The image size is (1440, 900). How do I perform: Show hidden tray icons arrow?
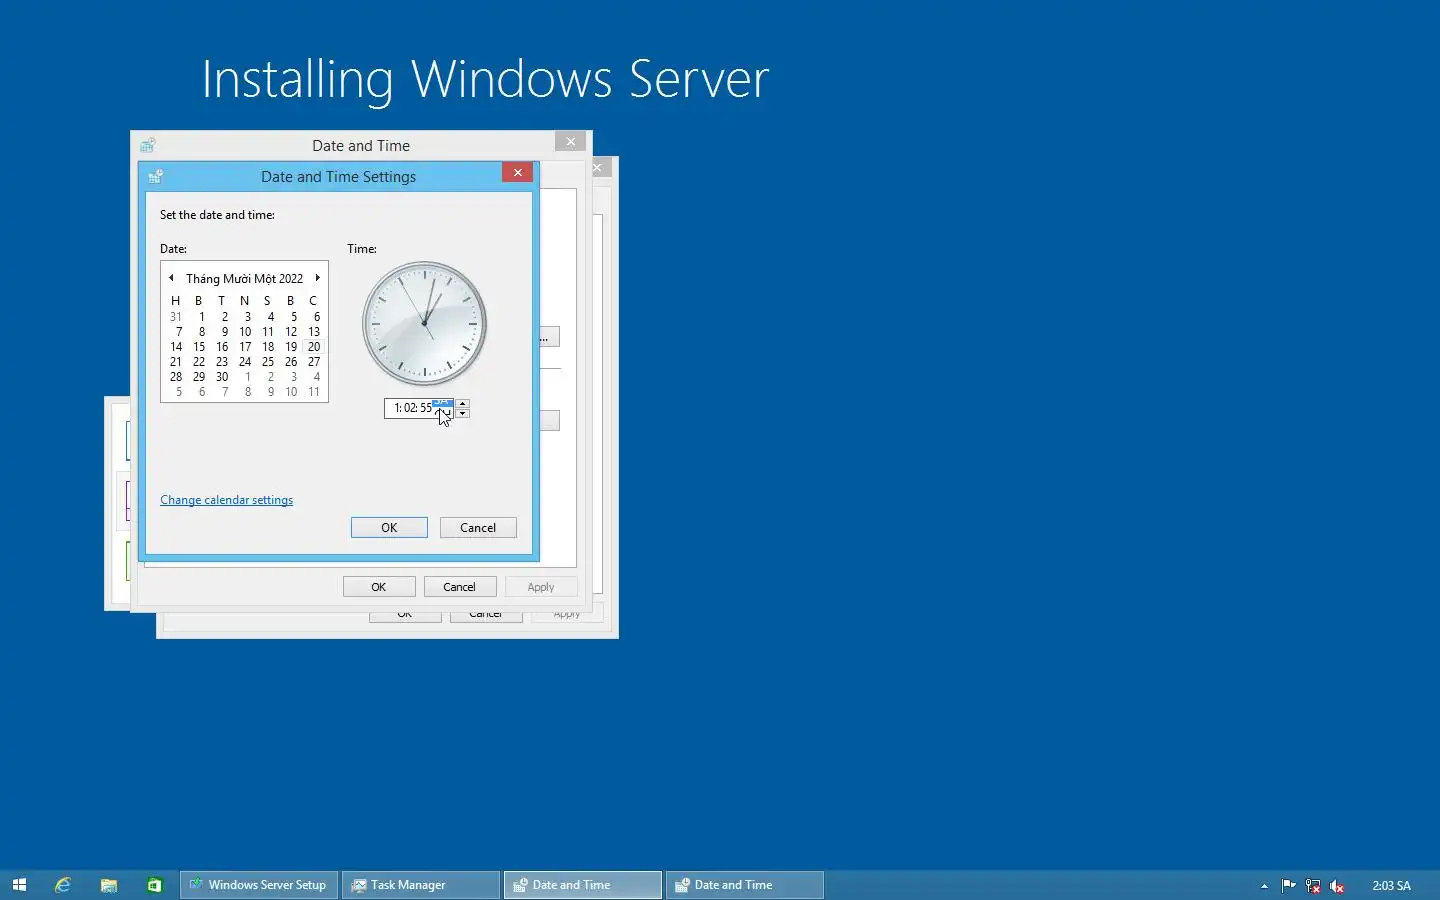tap(1264, 886)
